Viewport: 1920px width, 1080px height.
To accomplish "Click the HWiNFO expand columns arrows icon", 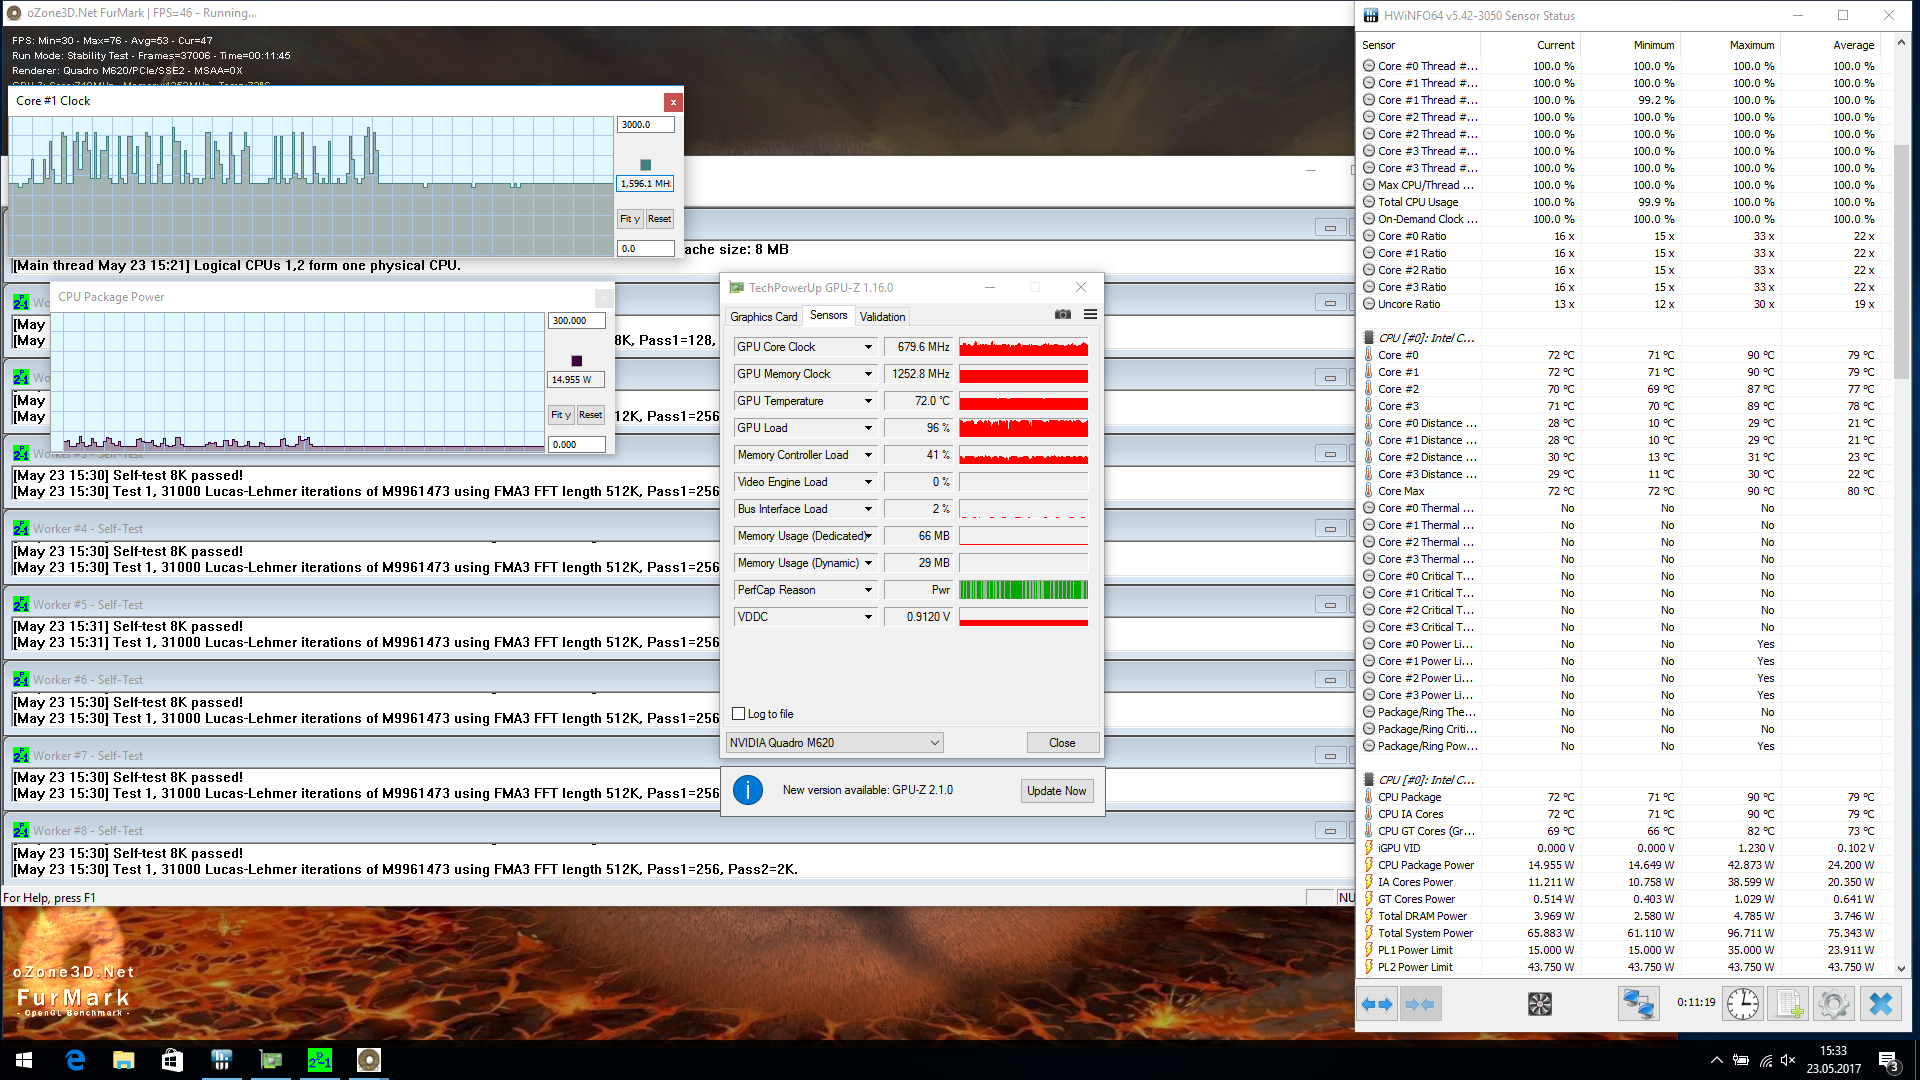I will click(x=1377, y=1003).
